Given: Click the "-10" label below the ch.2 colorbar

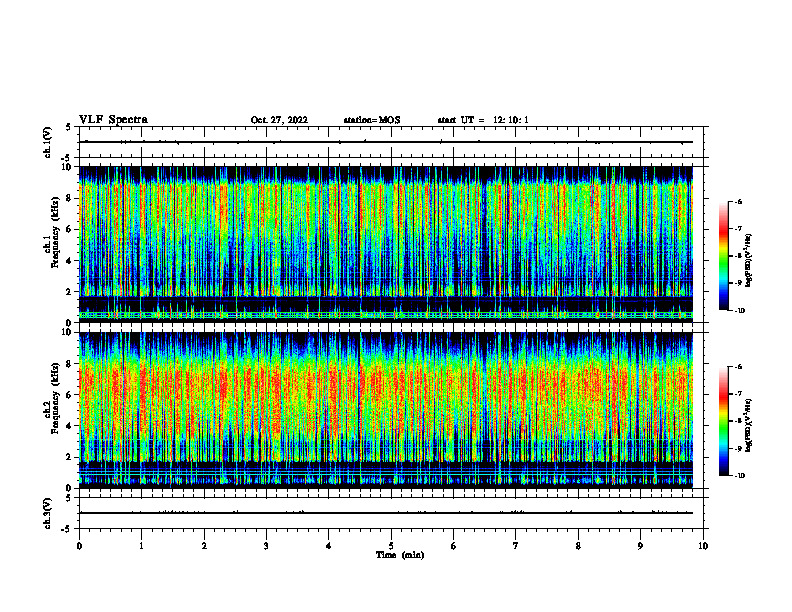Looking at the screenshot, I should (739, 476).
